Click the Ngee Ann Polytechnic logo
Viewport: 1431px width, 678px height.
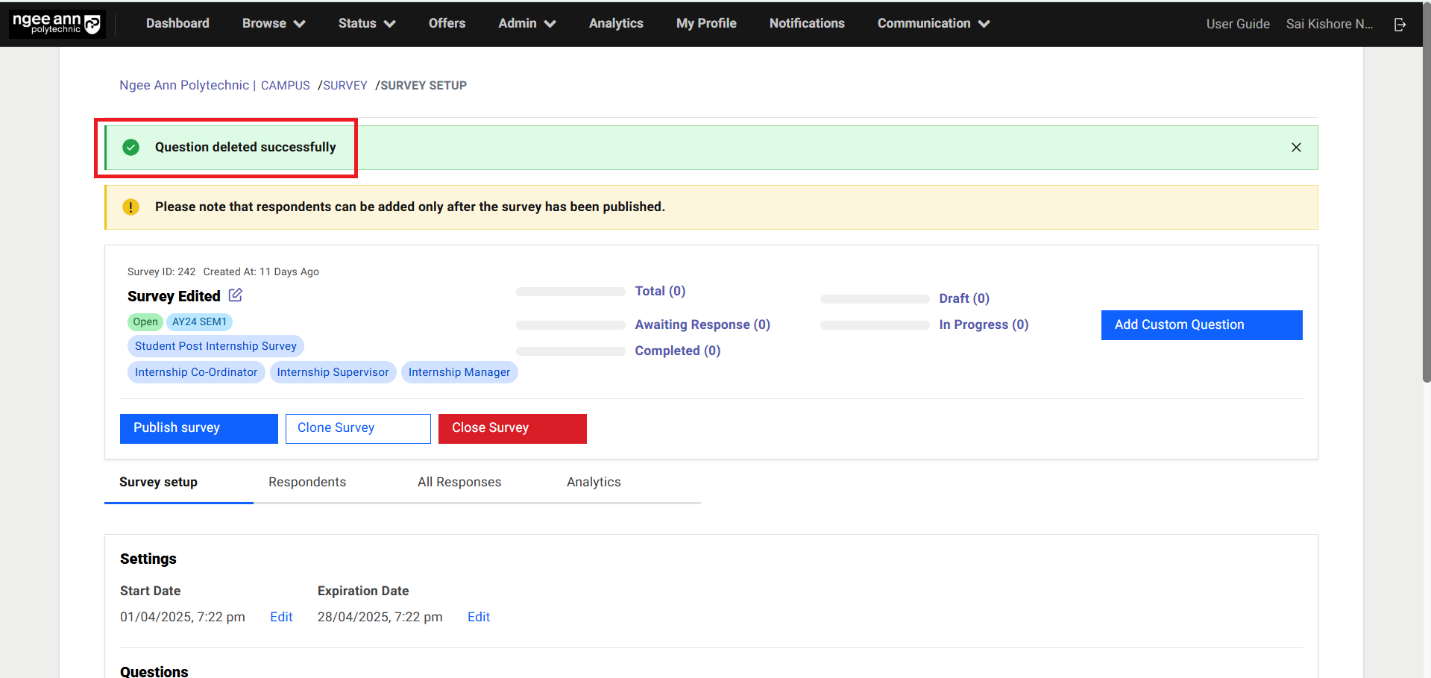coord(57,24)
